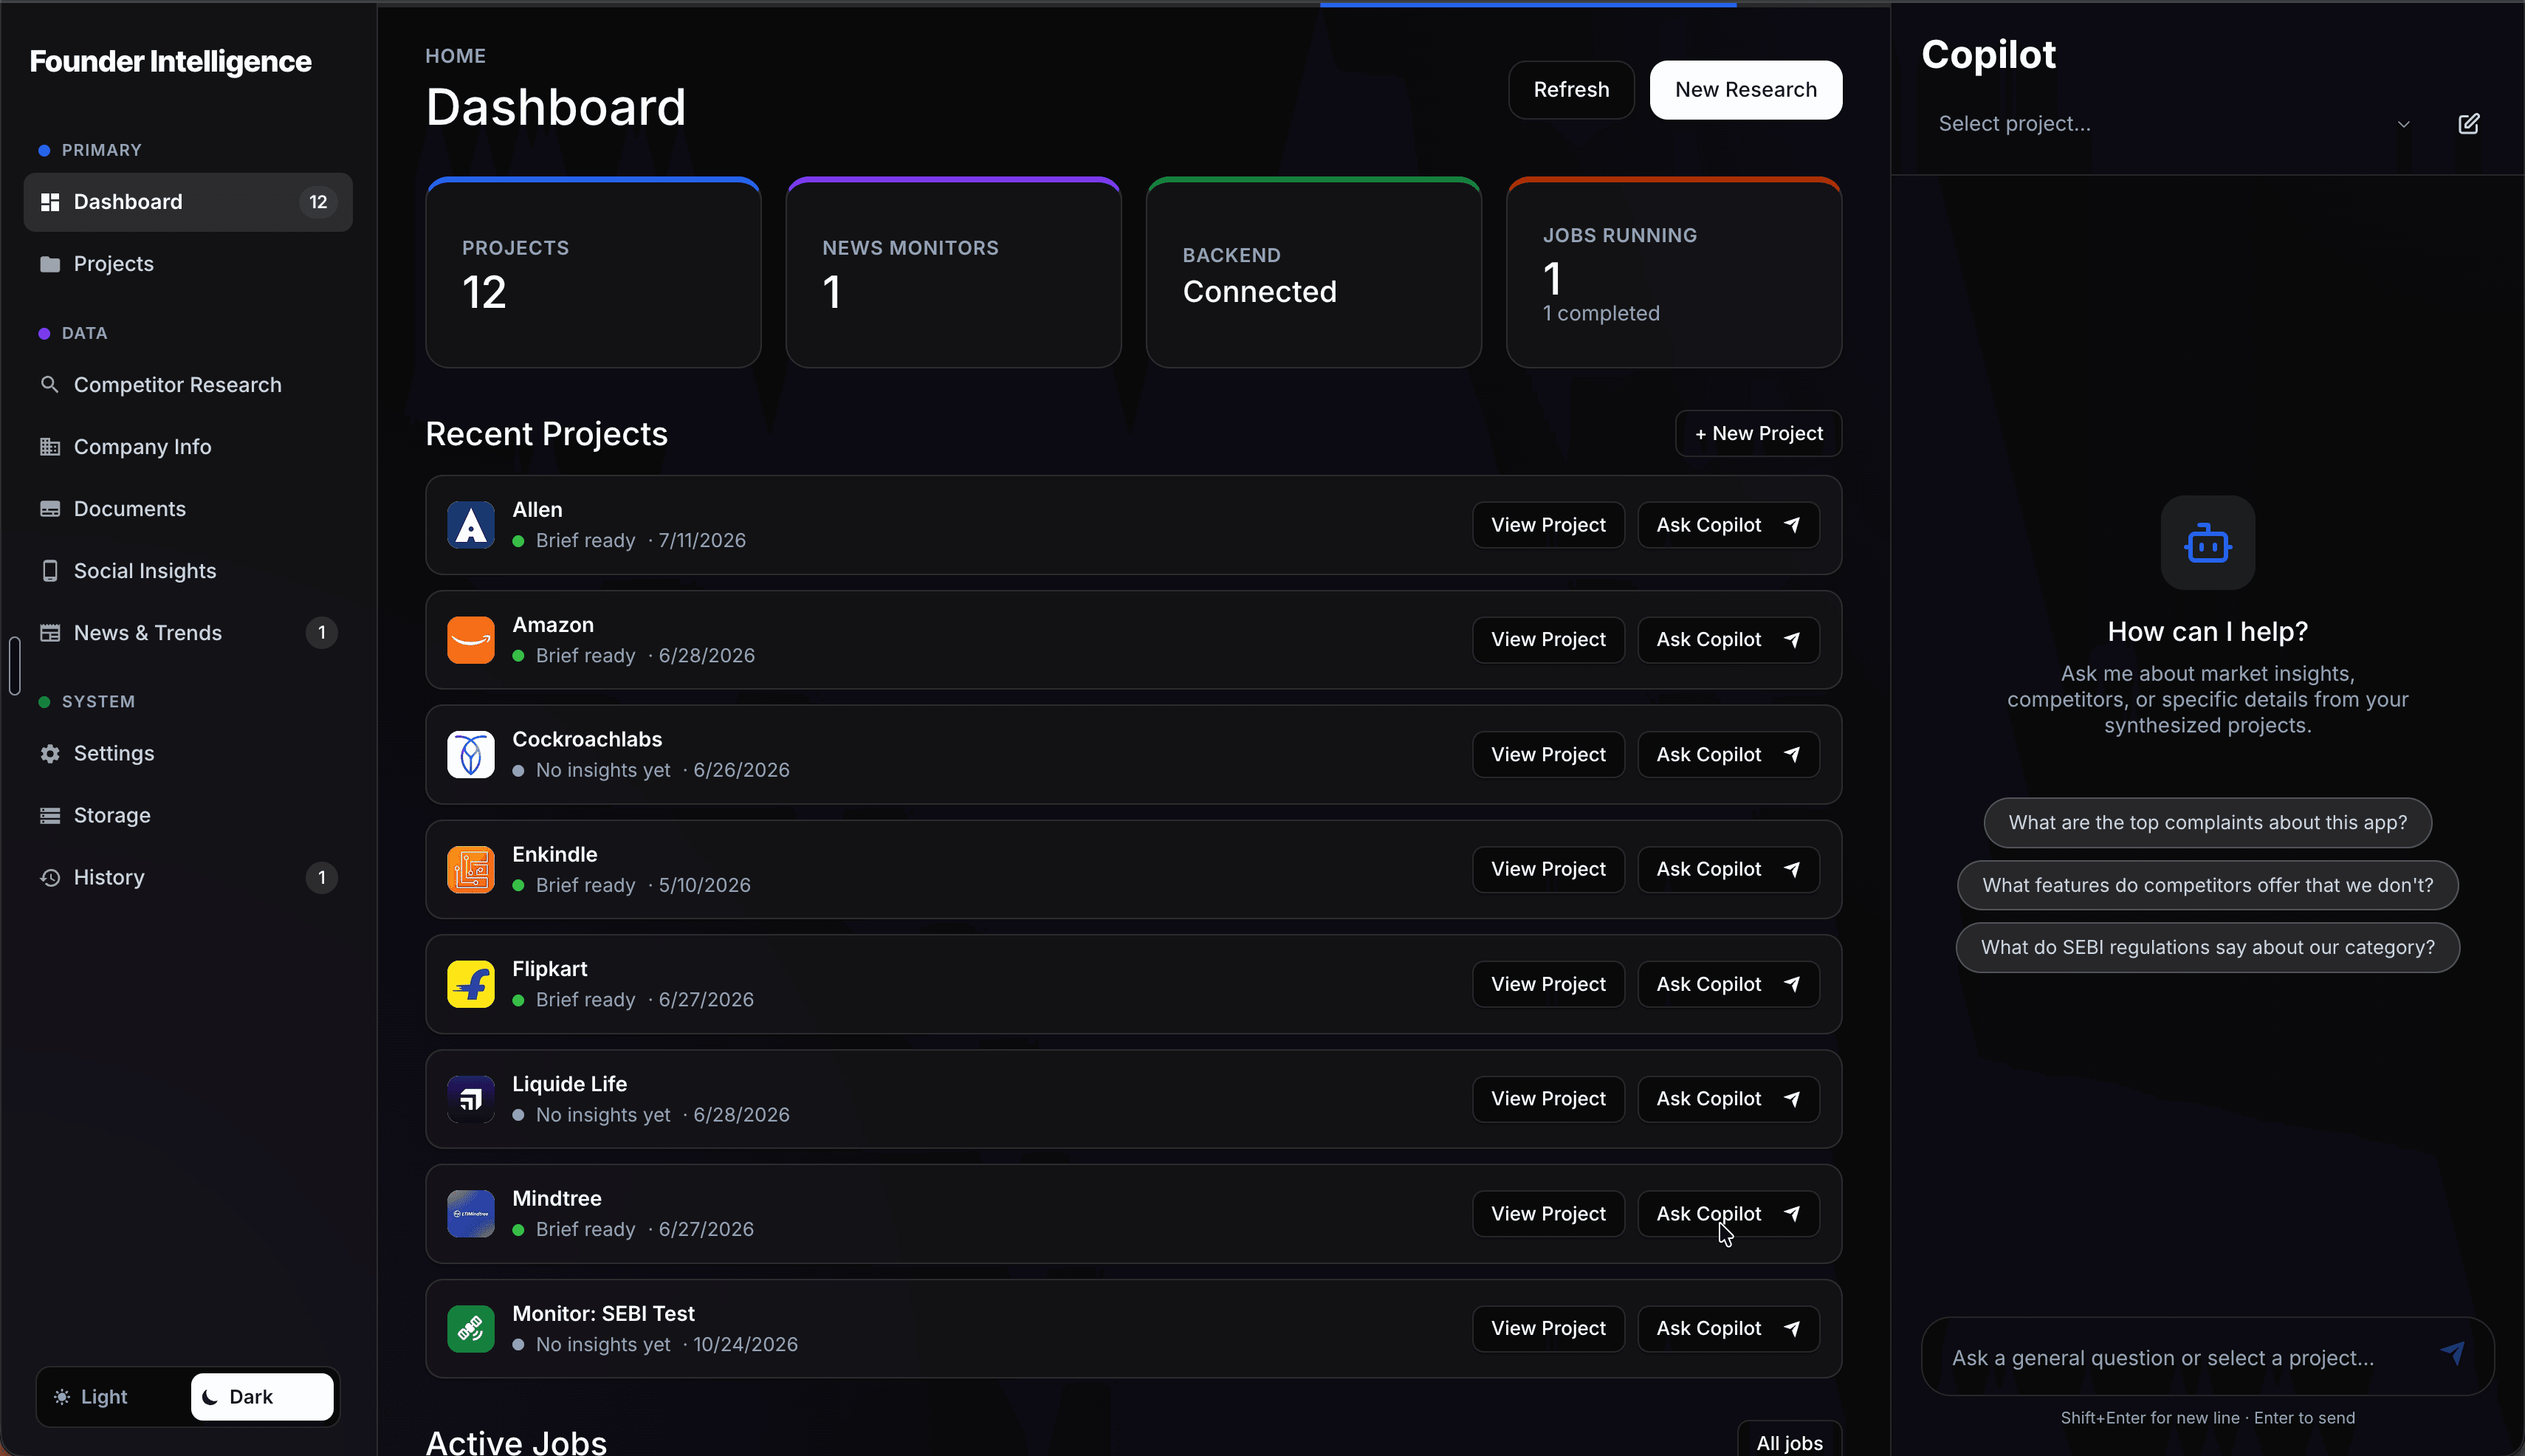The height and width of the screenshot is (1456, 2525).
Task: Click the + New Project button
Action: (1758, 433)
